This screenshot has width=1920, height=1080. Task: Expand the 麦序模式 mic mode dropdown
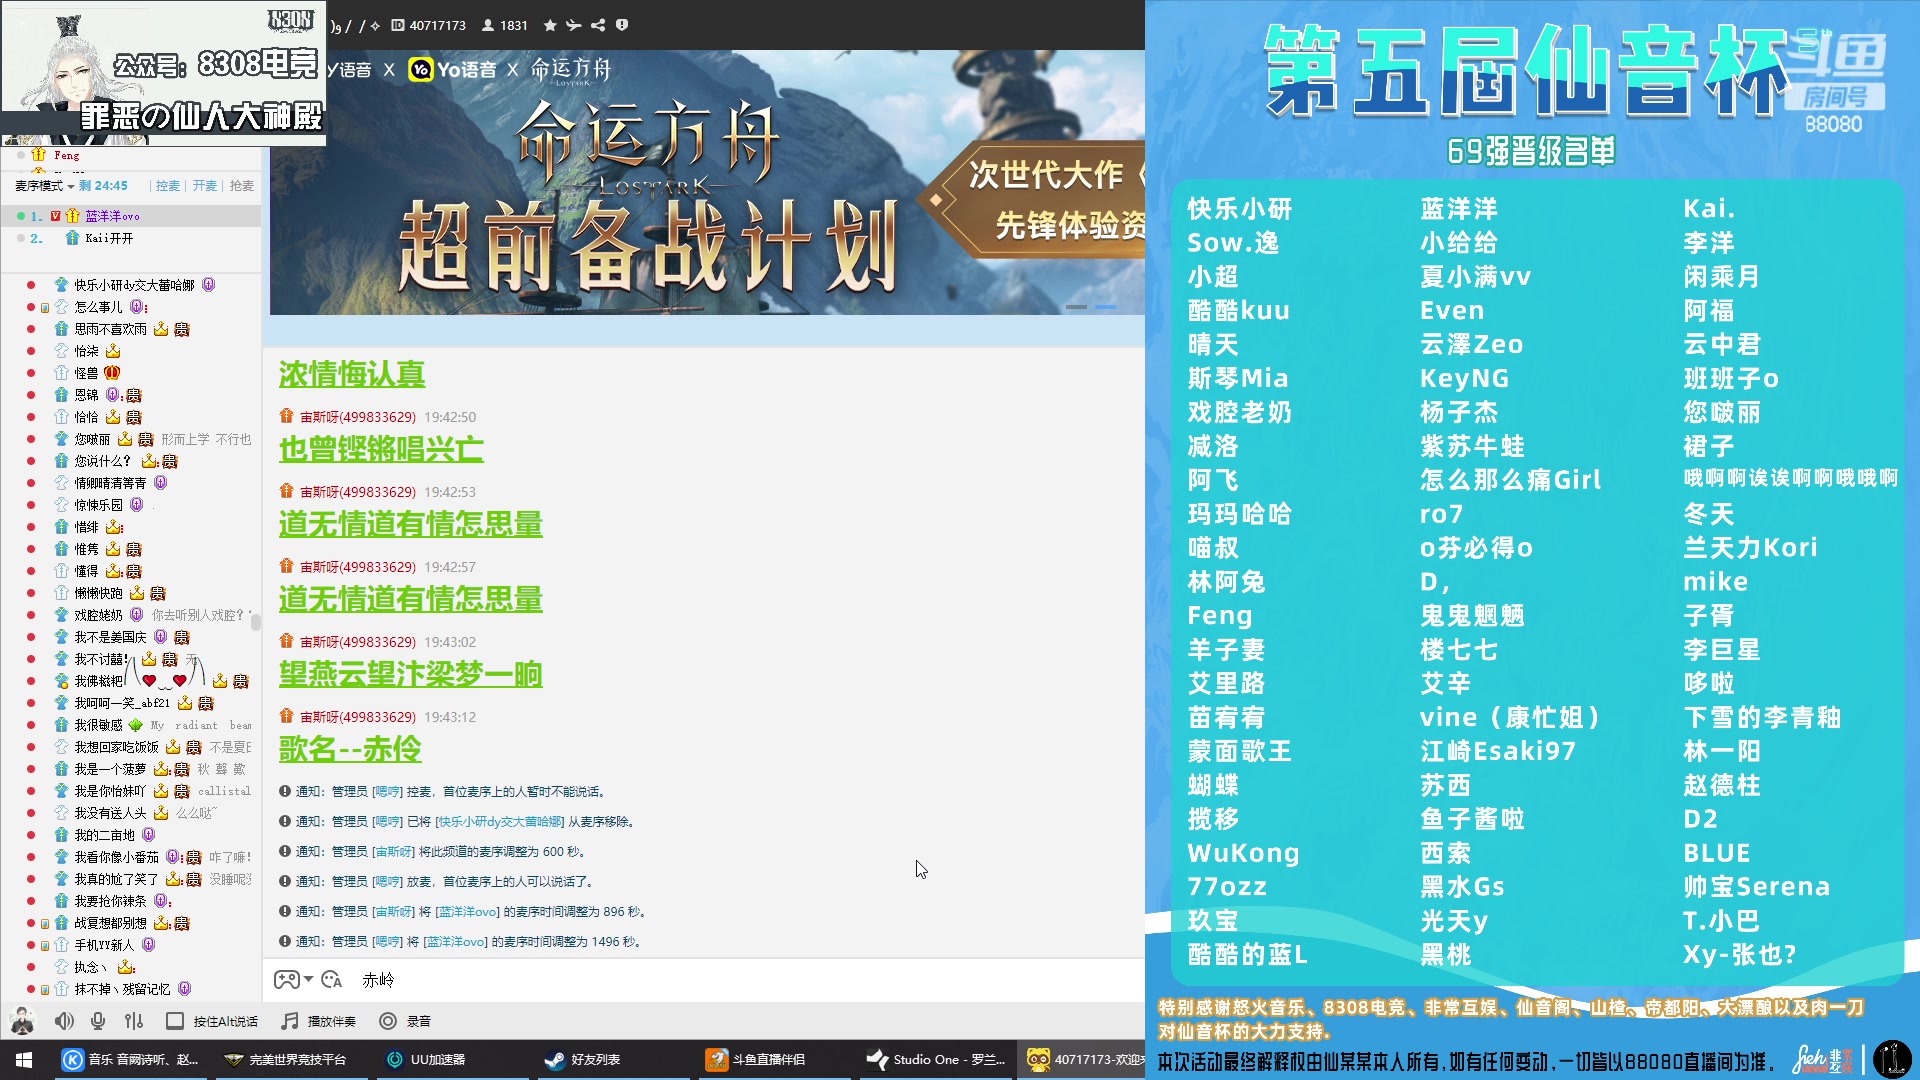point(70,186)
